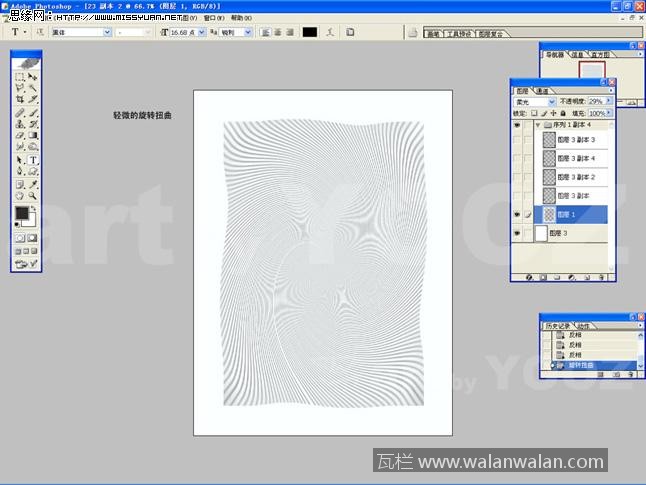Viewport: 646px width, 485px height.
Task: Click the 图层 3 副本 2 layer
Action: tap(575, 177)
